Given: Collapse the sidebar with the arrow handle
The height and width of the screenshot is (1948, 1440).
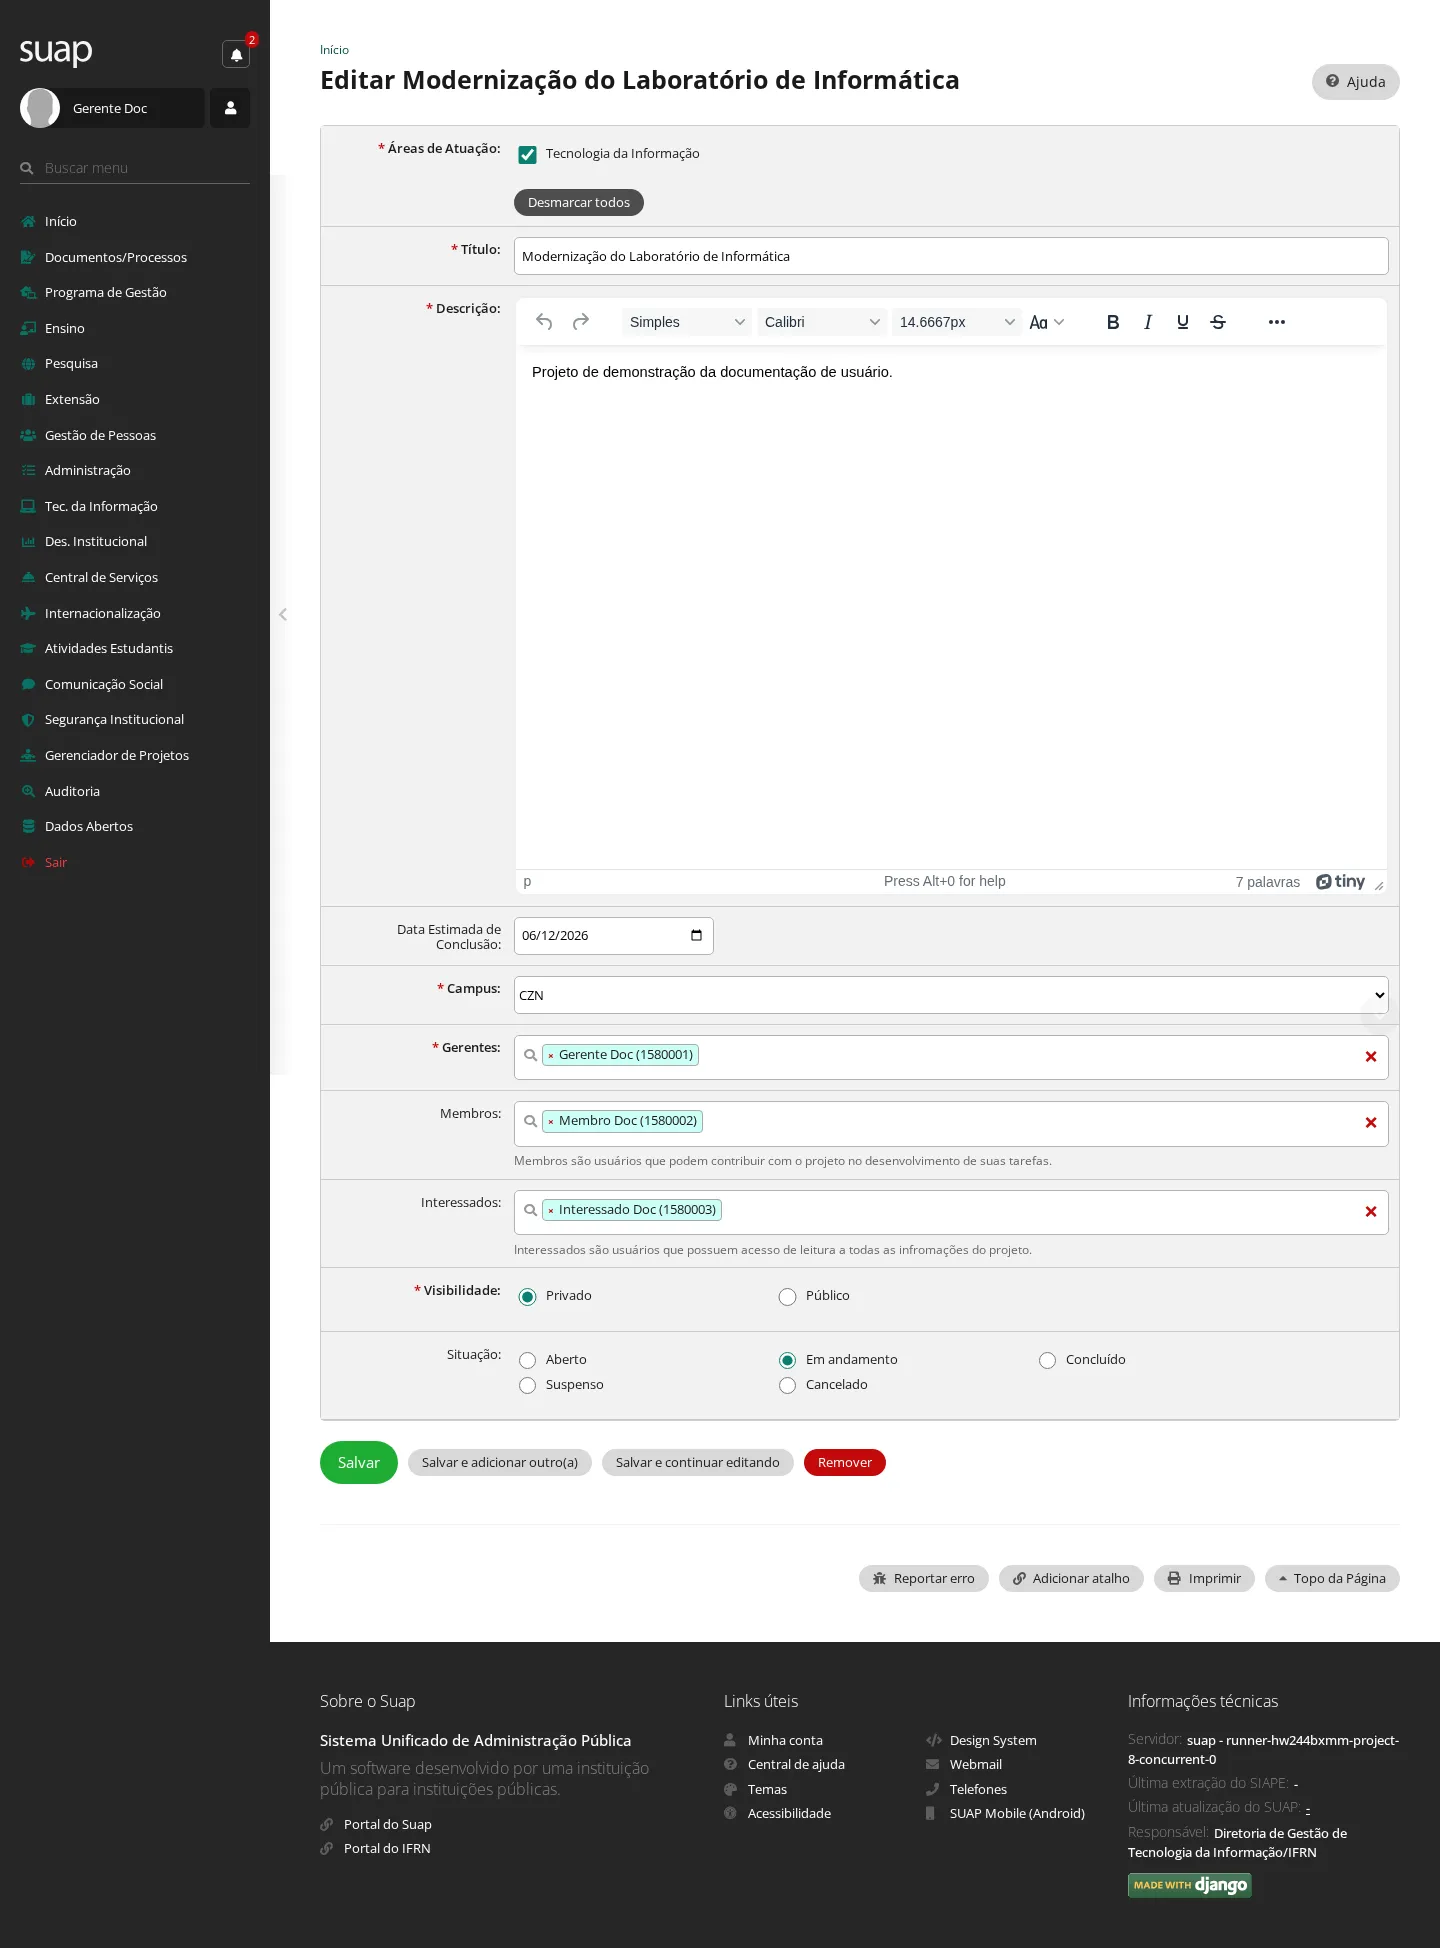Looking at the screenshot, I should tap(283, 615).
